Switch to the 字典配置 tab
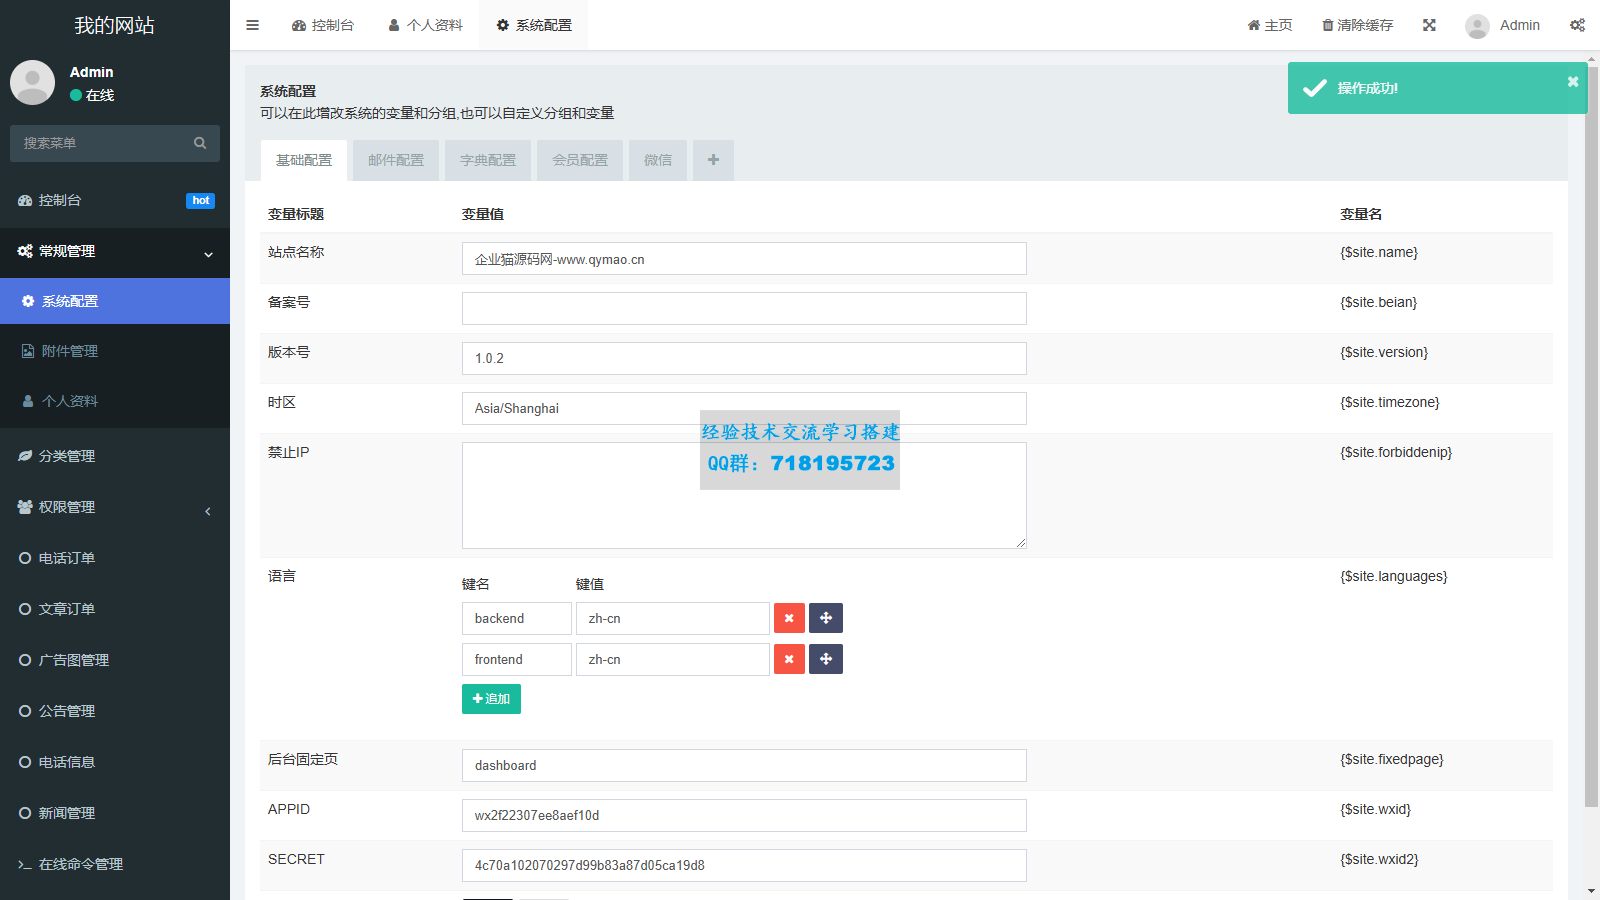 click(488, 160)
